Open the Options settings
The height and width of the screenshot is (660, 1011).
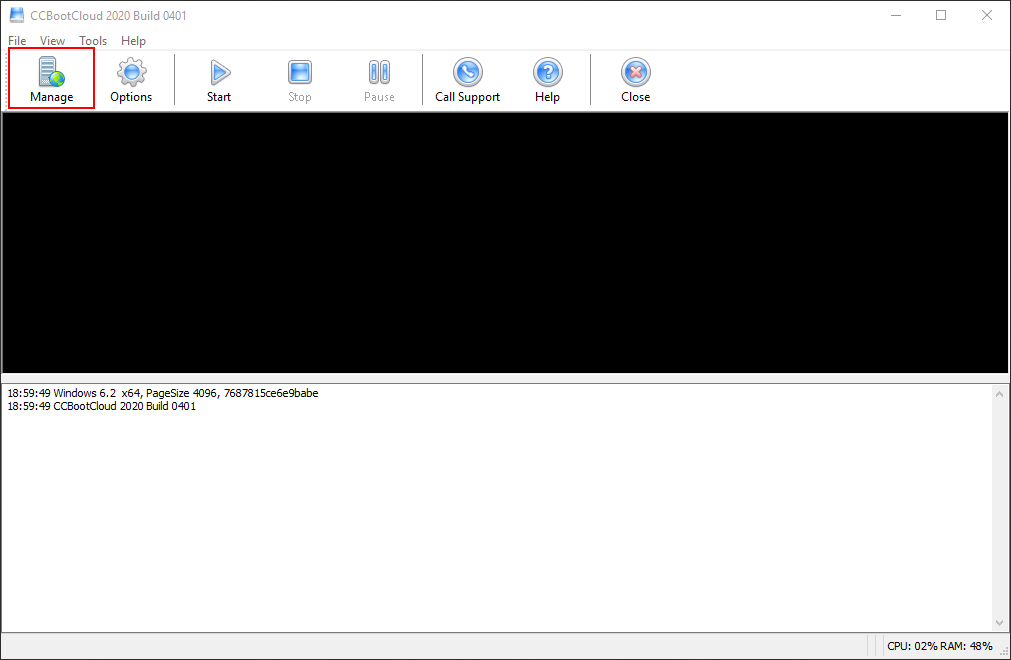130,79
